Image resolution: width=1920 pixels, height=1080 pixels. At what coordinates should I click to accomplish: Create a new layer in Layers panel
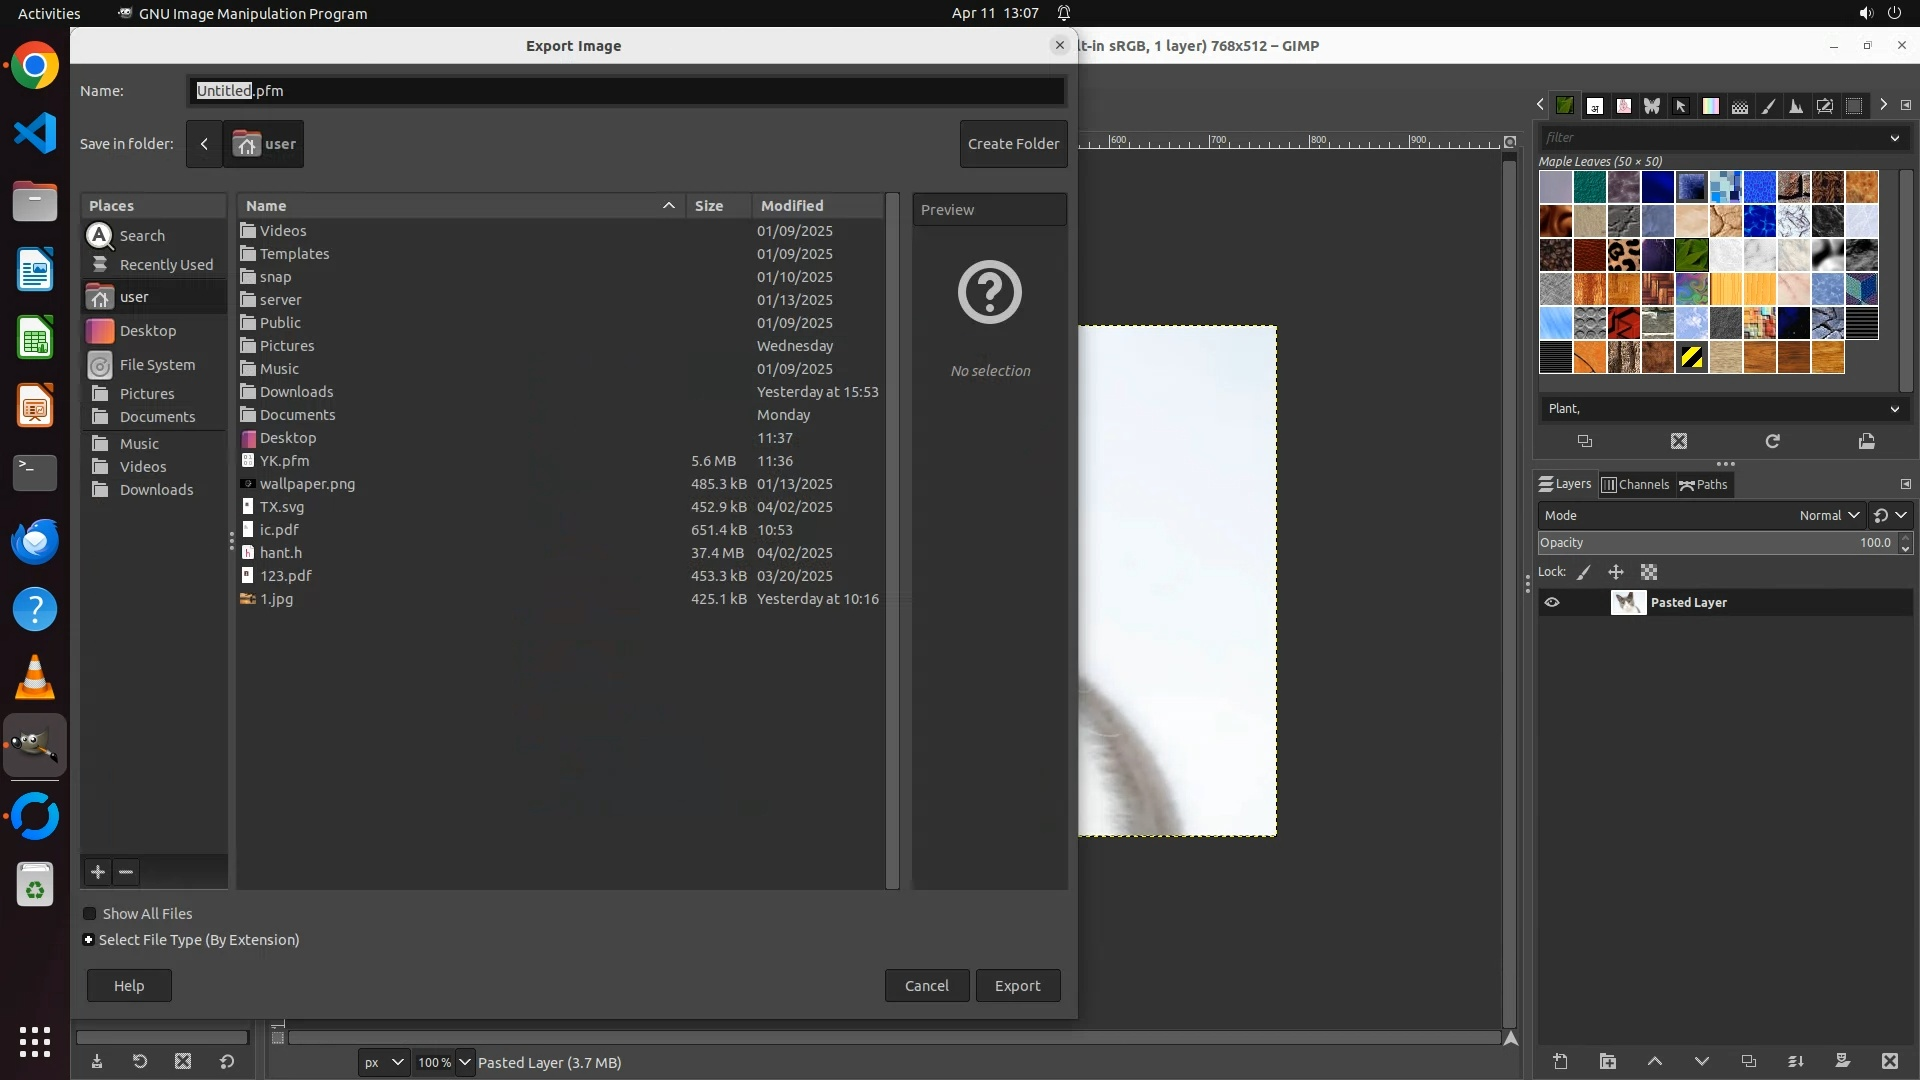tap(1560, 1061)
